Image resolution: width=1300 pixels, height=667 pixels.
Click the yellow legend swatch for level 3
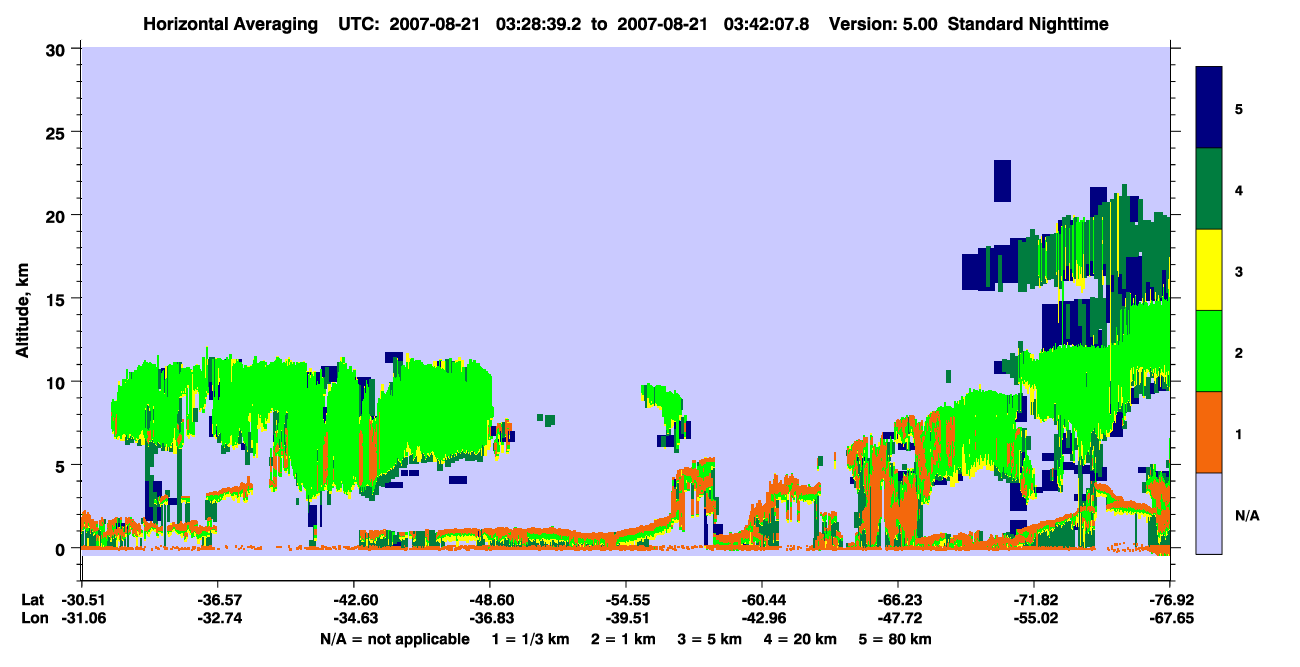pos(1209,270)
